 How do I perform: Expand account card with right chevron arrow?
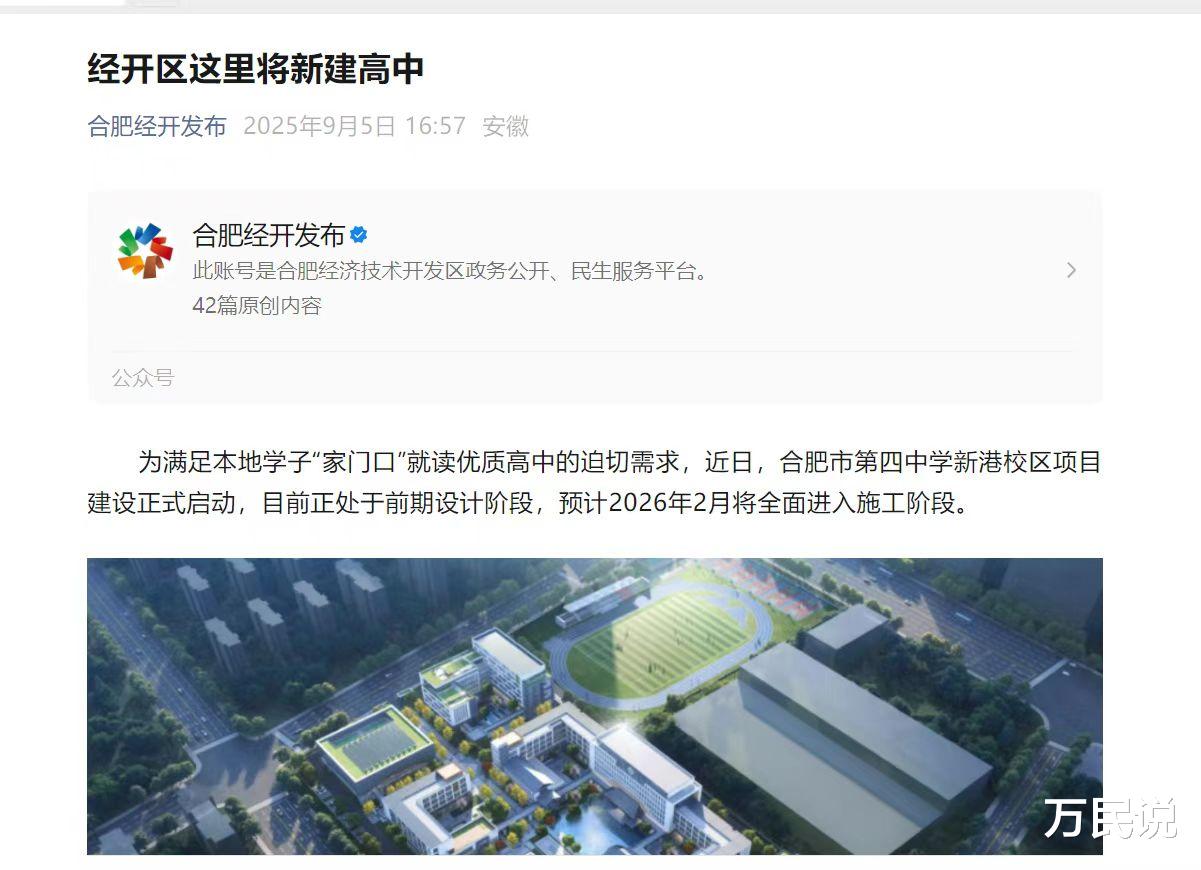(1071, 270)
